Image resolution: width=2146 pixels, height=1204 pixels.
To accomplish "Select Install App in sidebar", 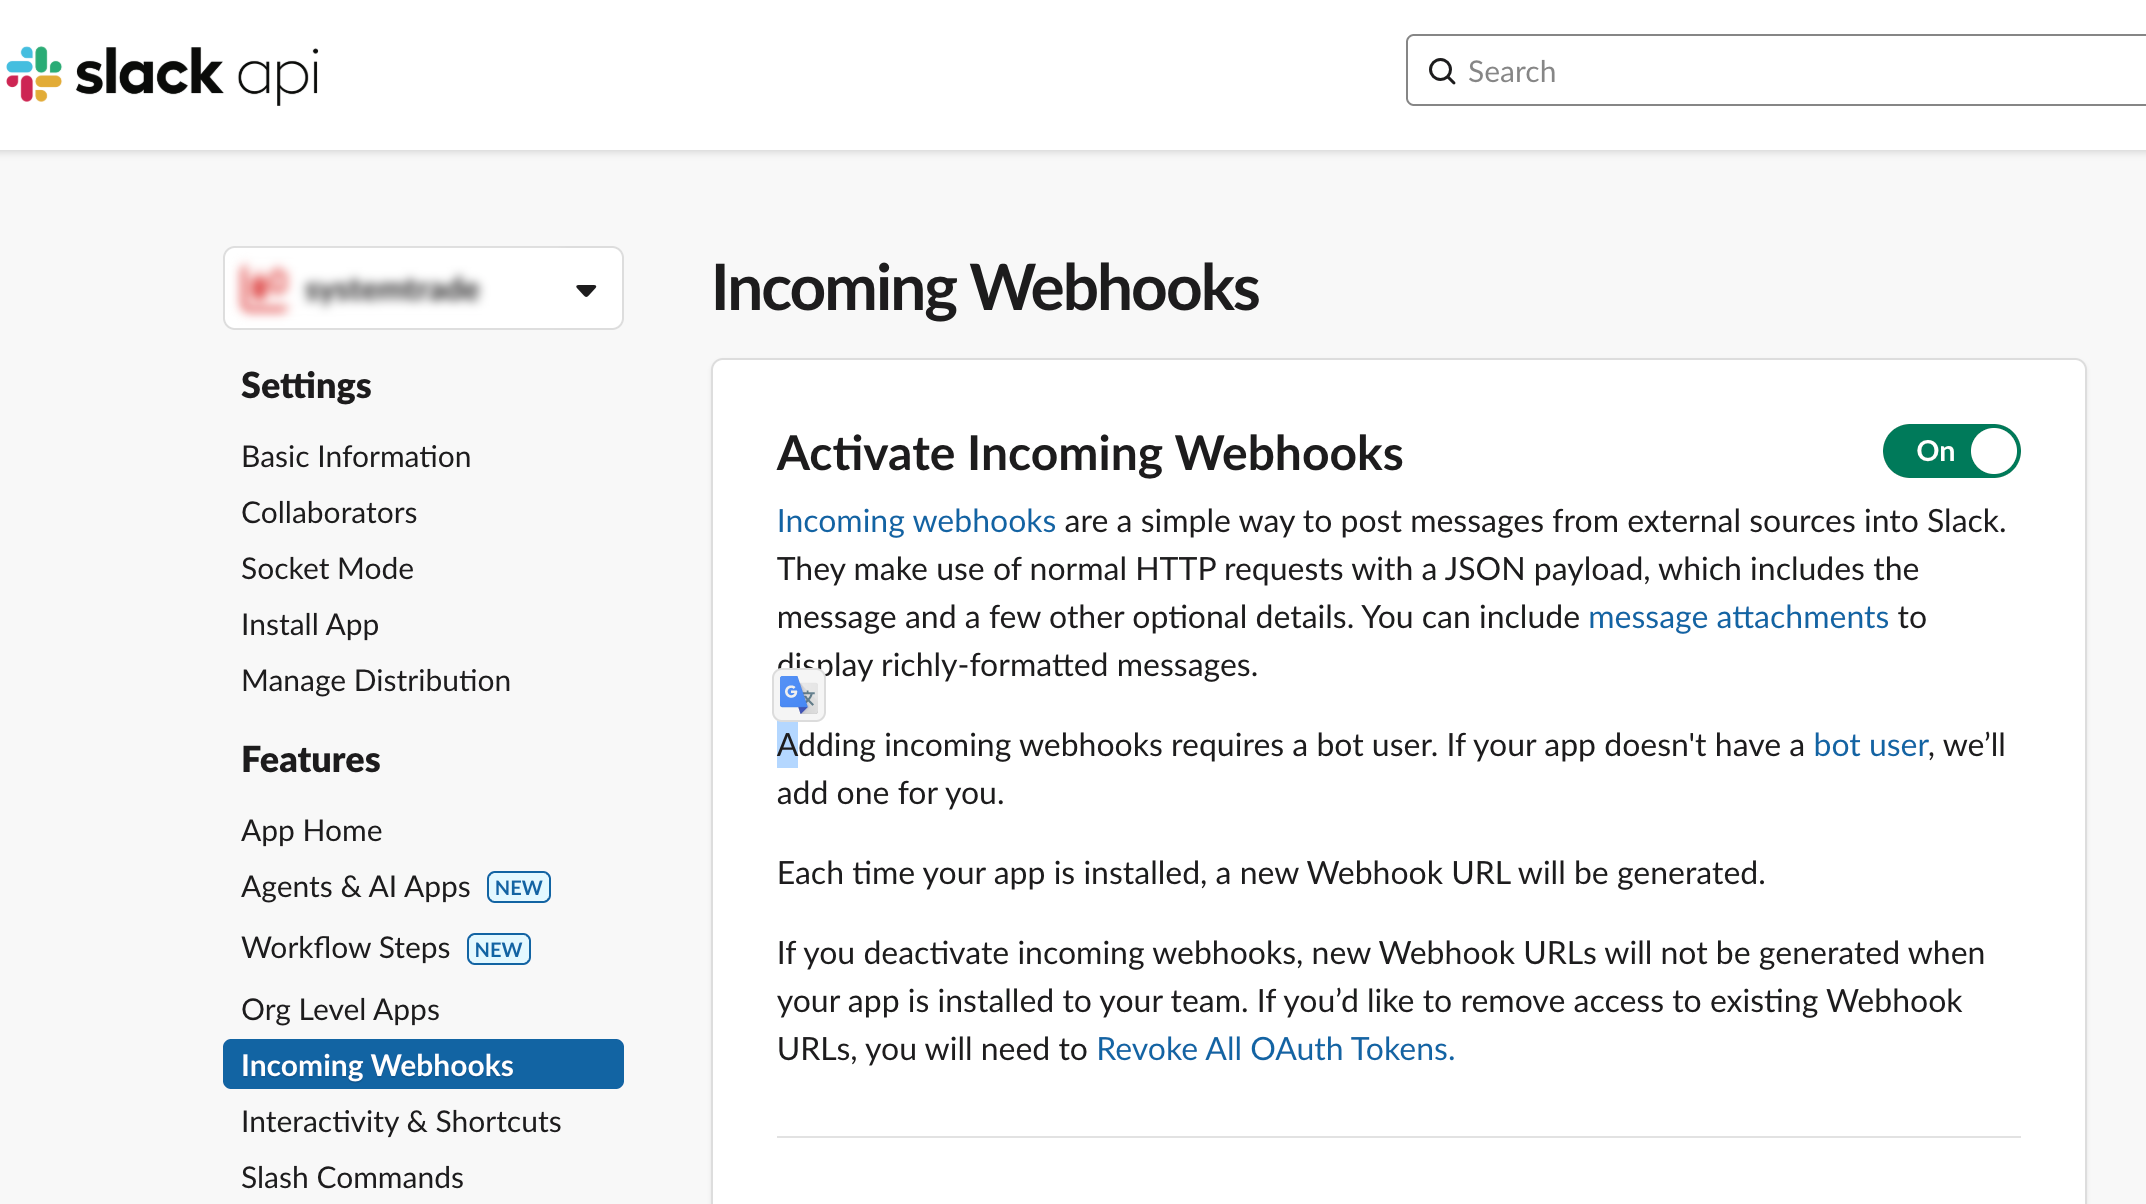I will [x=309, y=625].
